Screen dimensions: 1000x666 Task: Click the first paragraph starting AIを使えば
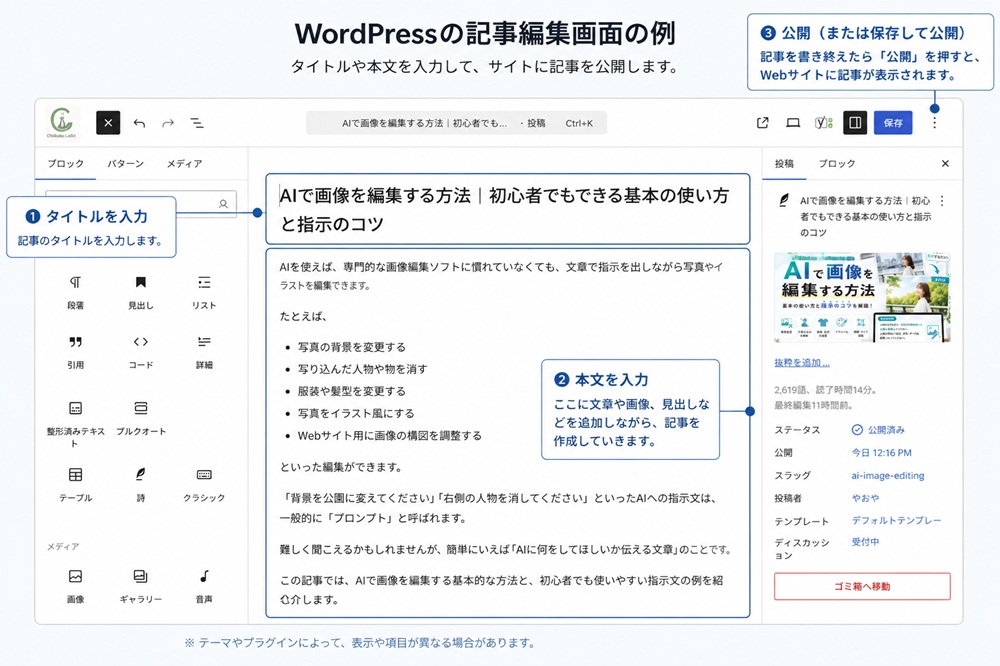[501, 276]
